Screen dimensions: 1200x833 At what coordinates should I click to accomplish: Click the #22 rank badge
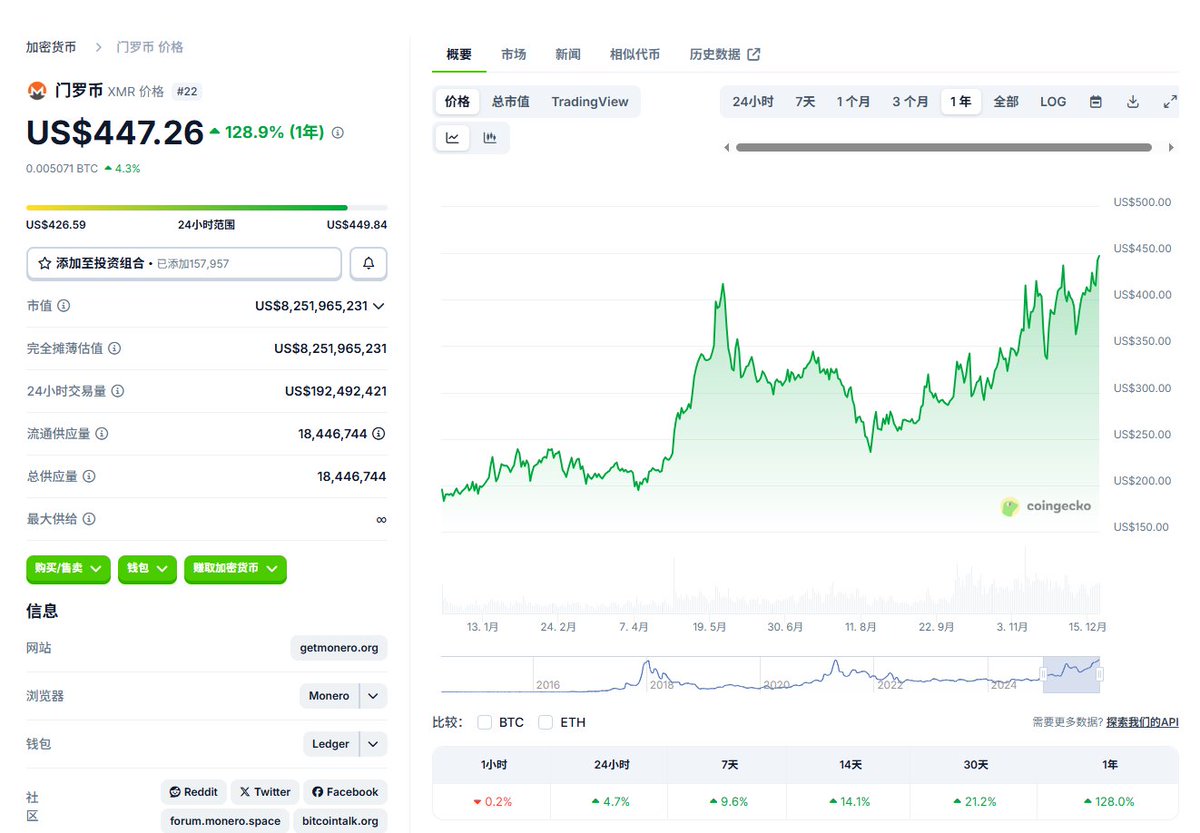[187, 91]
